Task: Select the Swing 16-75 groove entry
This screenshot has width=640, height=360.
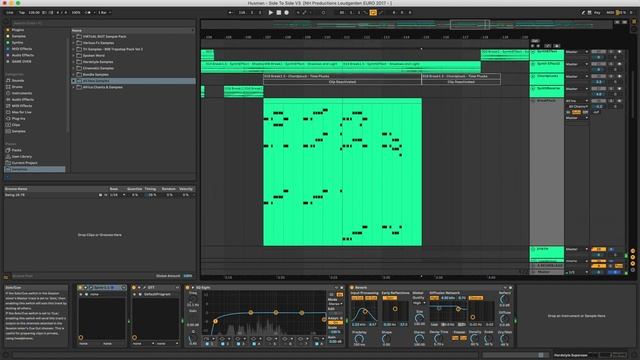Action: tap(15, 195)
